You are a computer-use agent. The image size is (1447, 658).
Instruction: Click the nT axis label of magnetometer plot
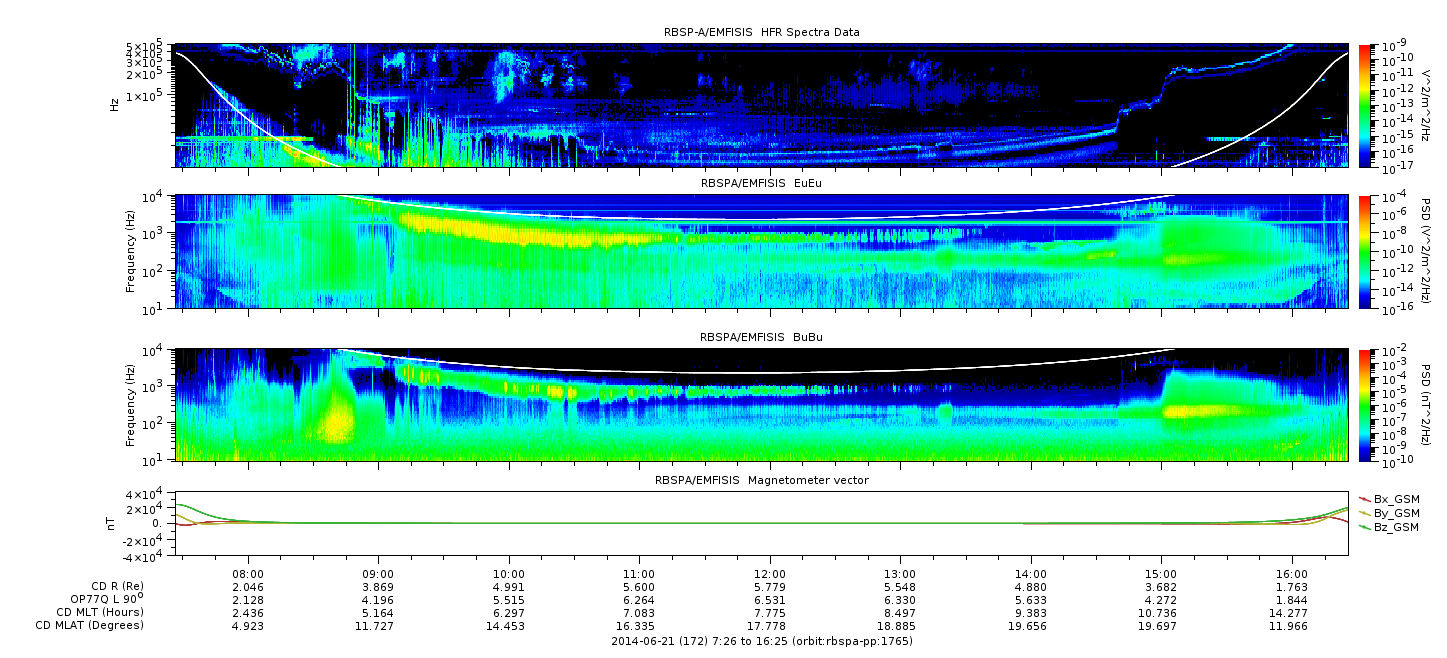(112, 523)
